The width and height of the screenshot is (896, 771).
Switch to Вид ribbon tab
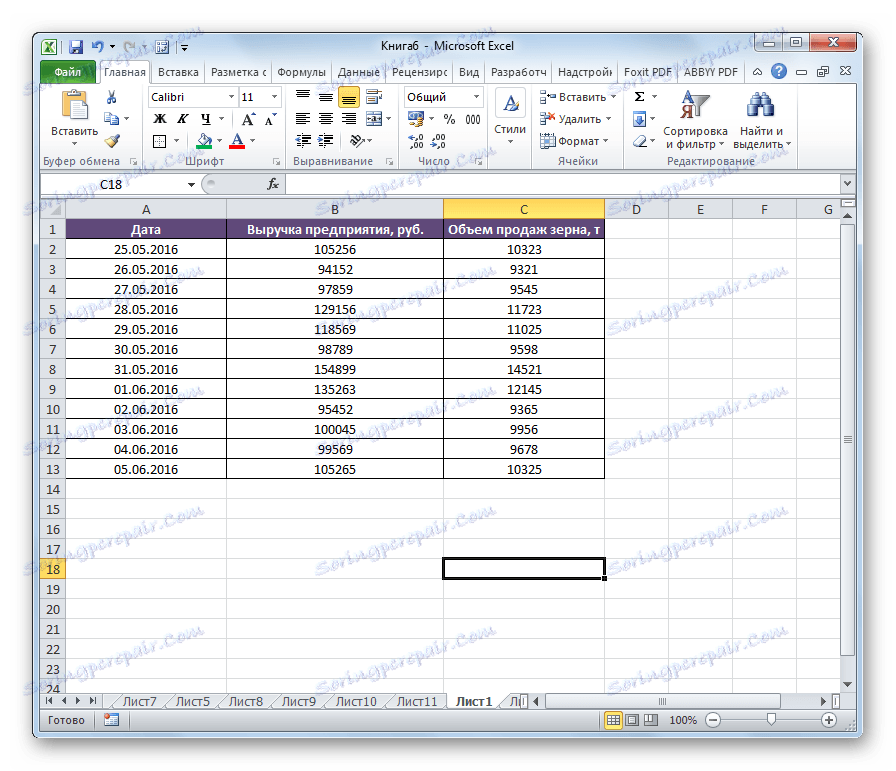[x=469, y=72]
